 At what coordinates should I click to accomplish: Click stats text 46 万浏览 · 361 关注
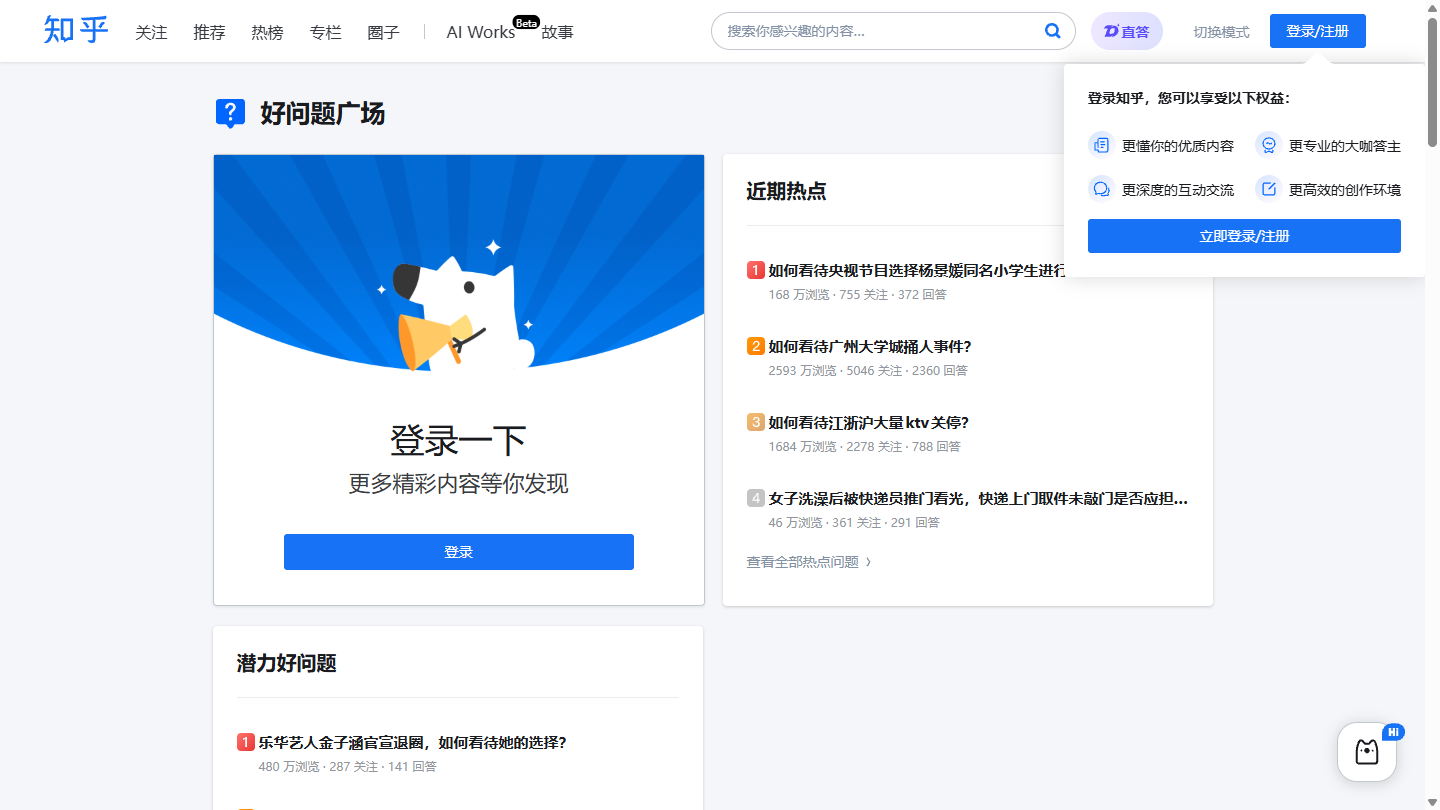[854, 522]
